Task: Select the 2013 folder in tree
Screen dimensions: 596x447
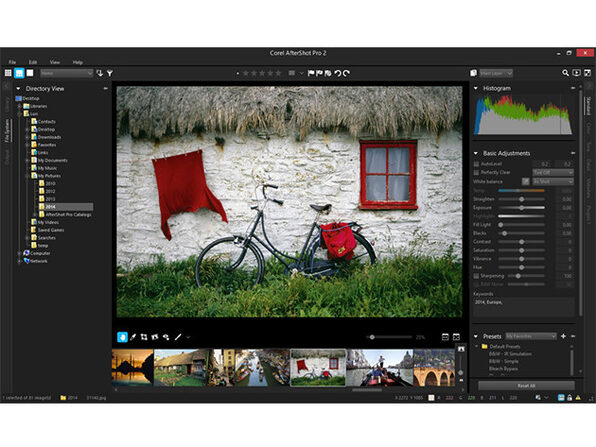Action: click(47, 199)
